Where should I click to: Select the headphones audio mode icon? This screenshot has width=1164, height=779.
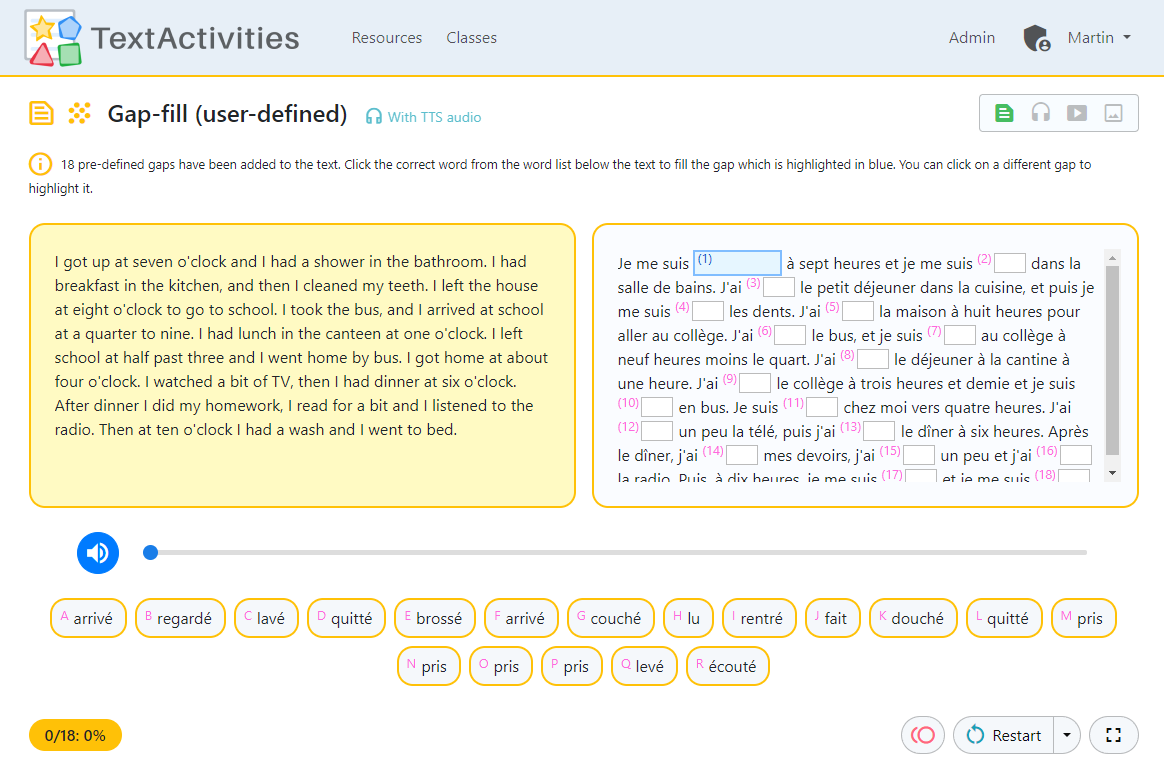1041,113
